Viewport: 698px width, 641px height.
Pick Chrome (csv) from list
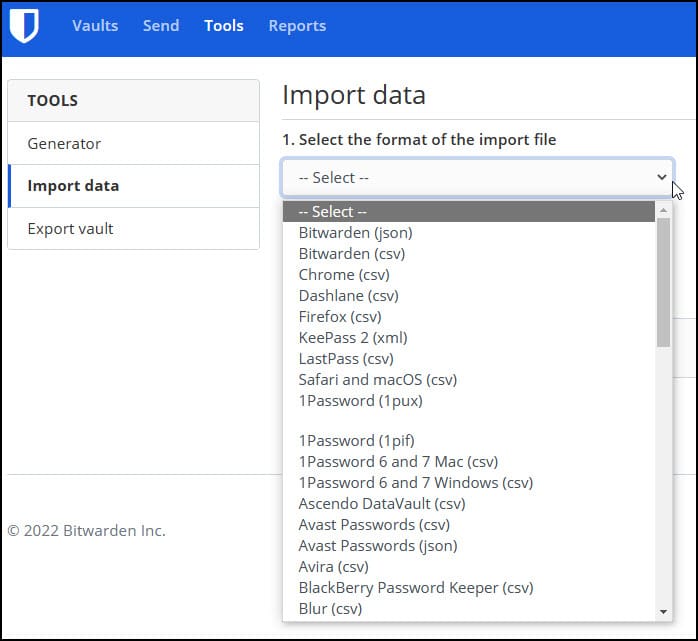(x=469, y=275)
